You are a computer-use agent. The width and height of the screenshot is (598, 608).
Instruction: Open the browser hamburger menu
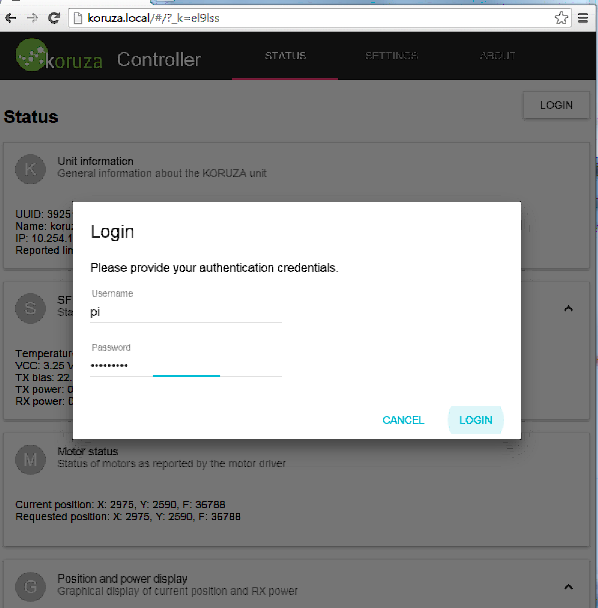[x=583, y=18]
